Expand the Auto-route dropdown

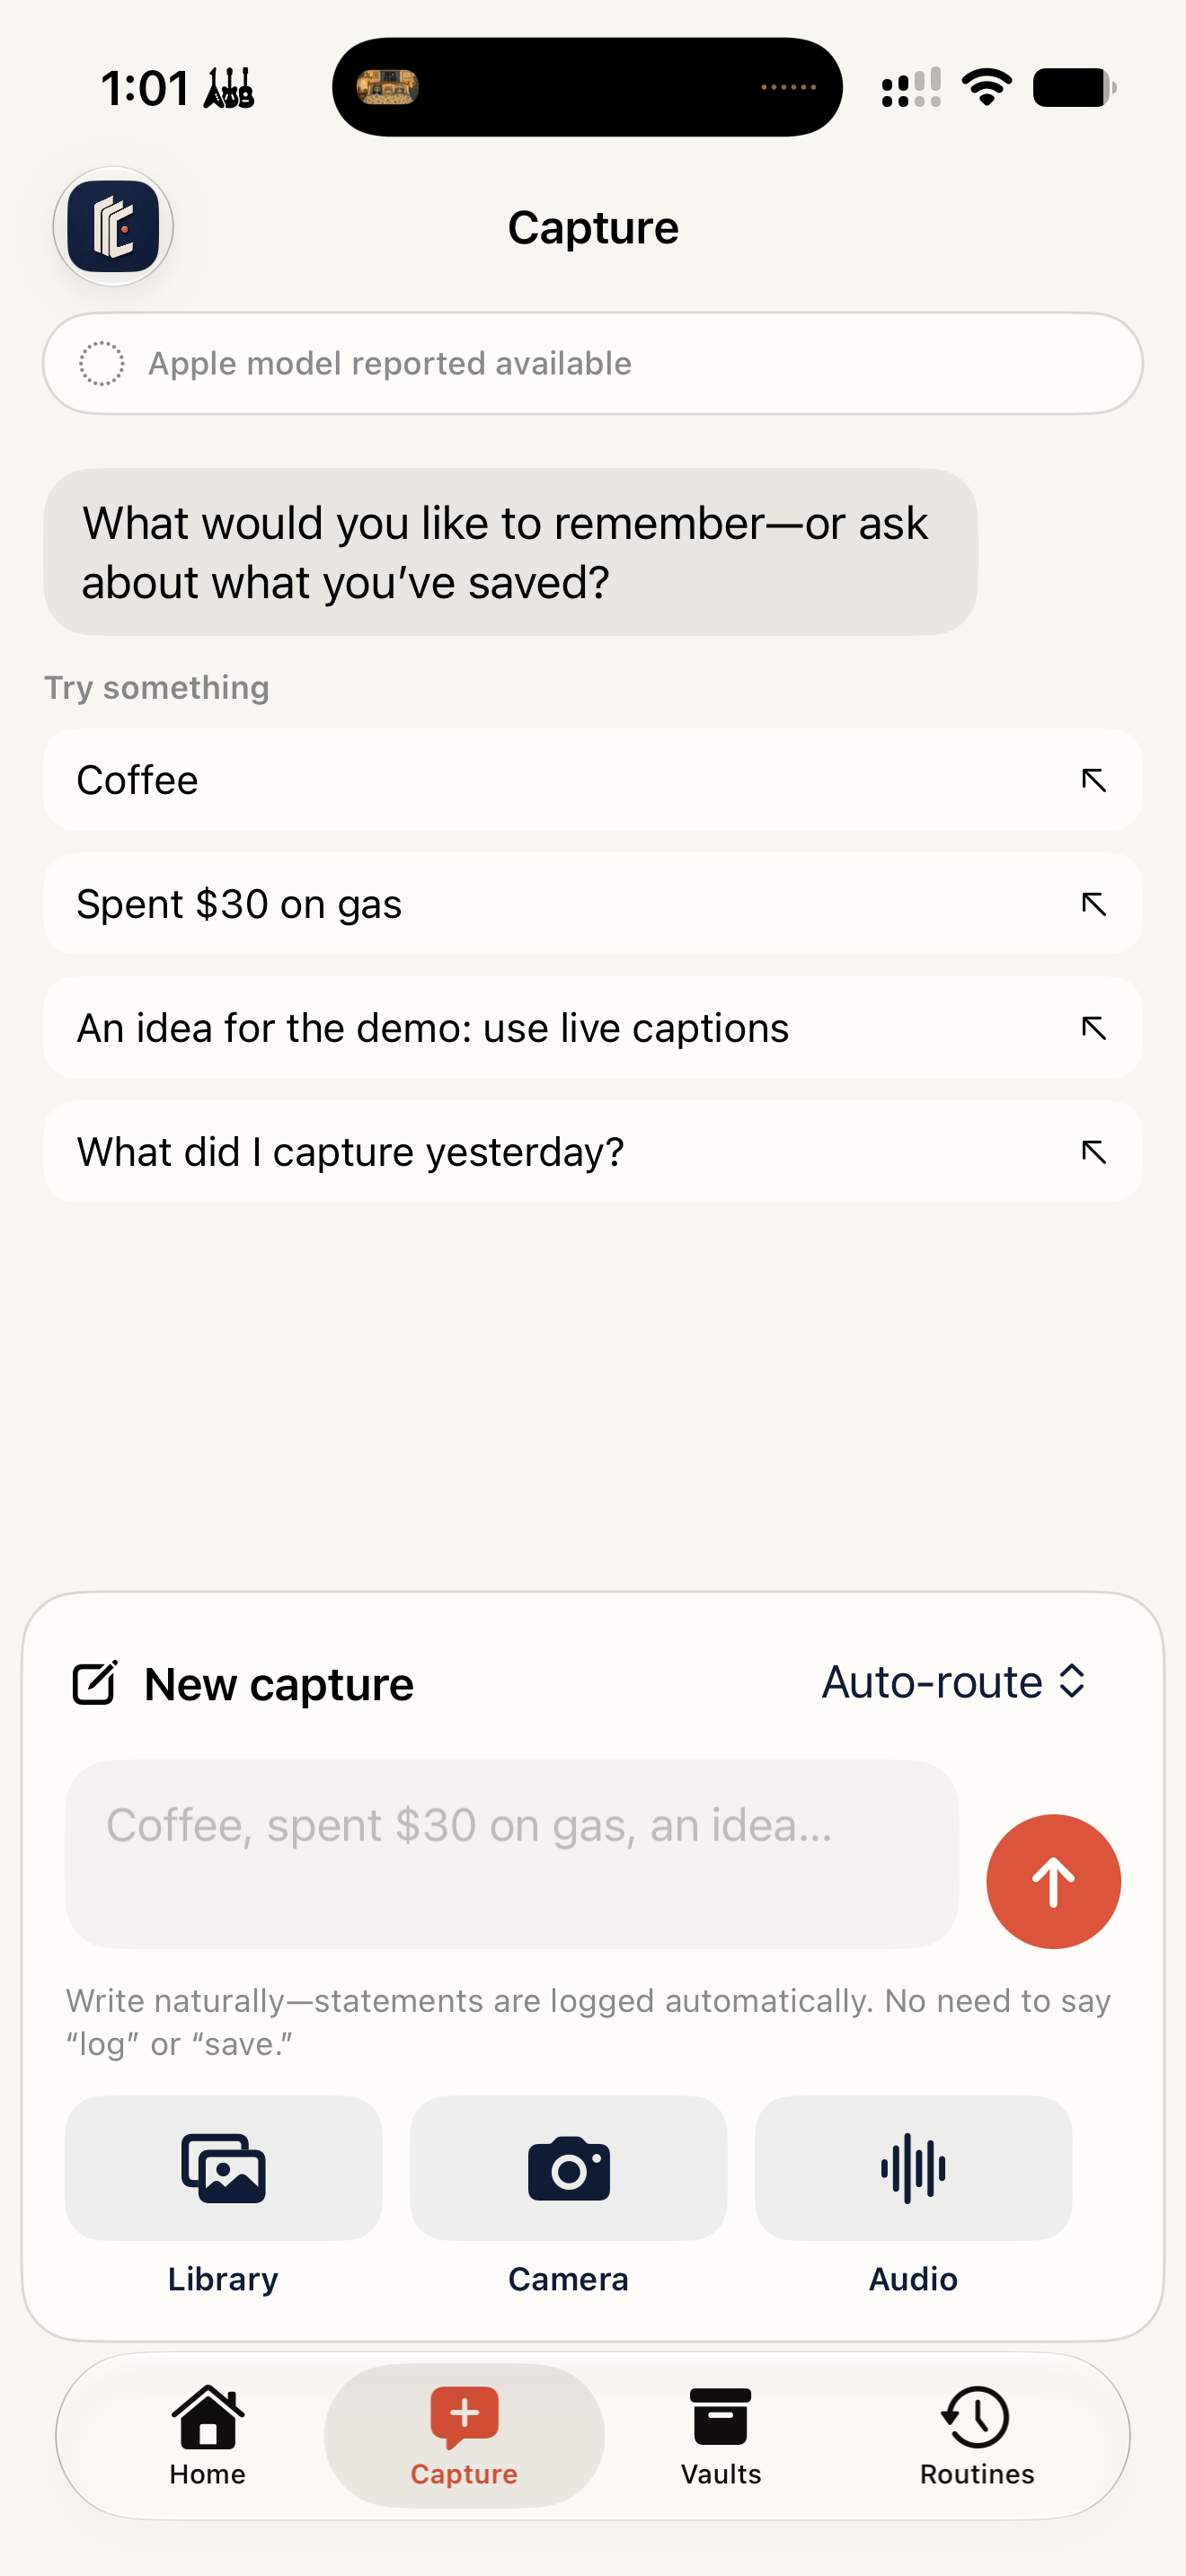[954, 1682]
